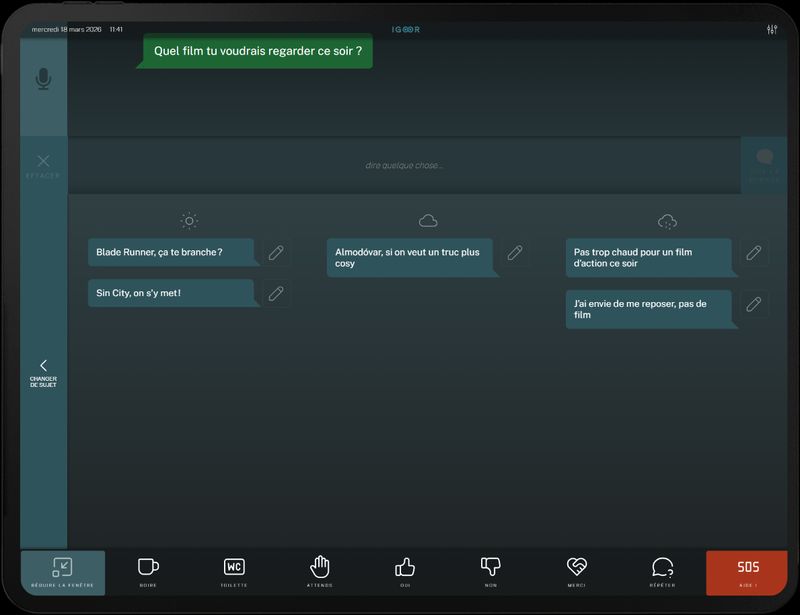
Task: Click the IGOOR logo at top
Action: pyautogui.click(x=406, y=30)
